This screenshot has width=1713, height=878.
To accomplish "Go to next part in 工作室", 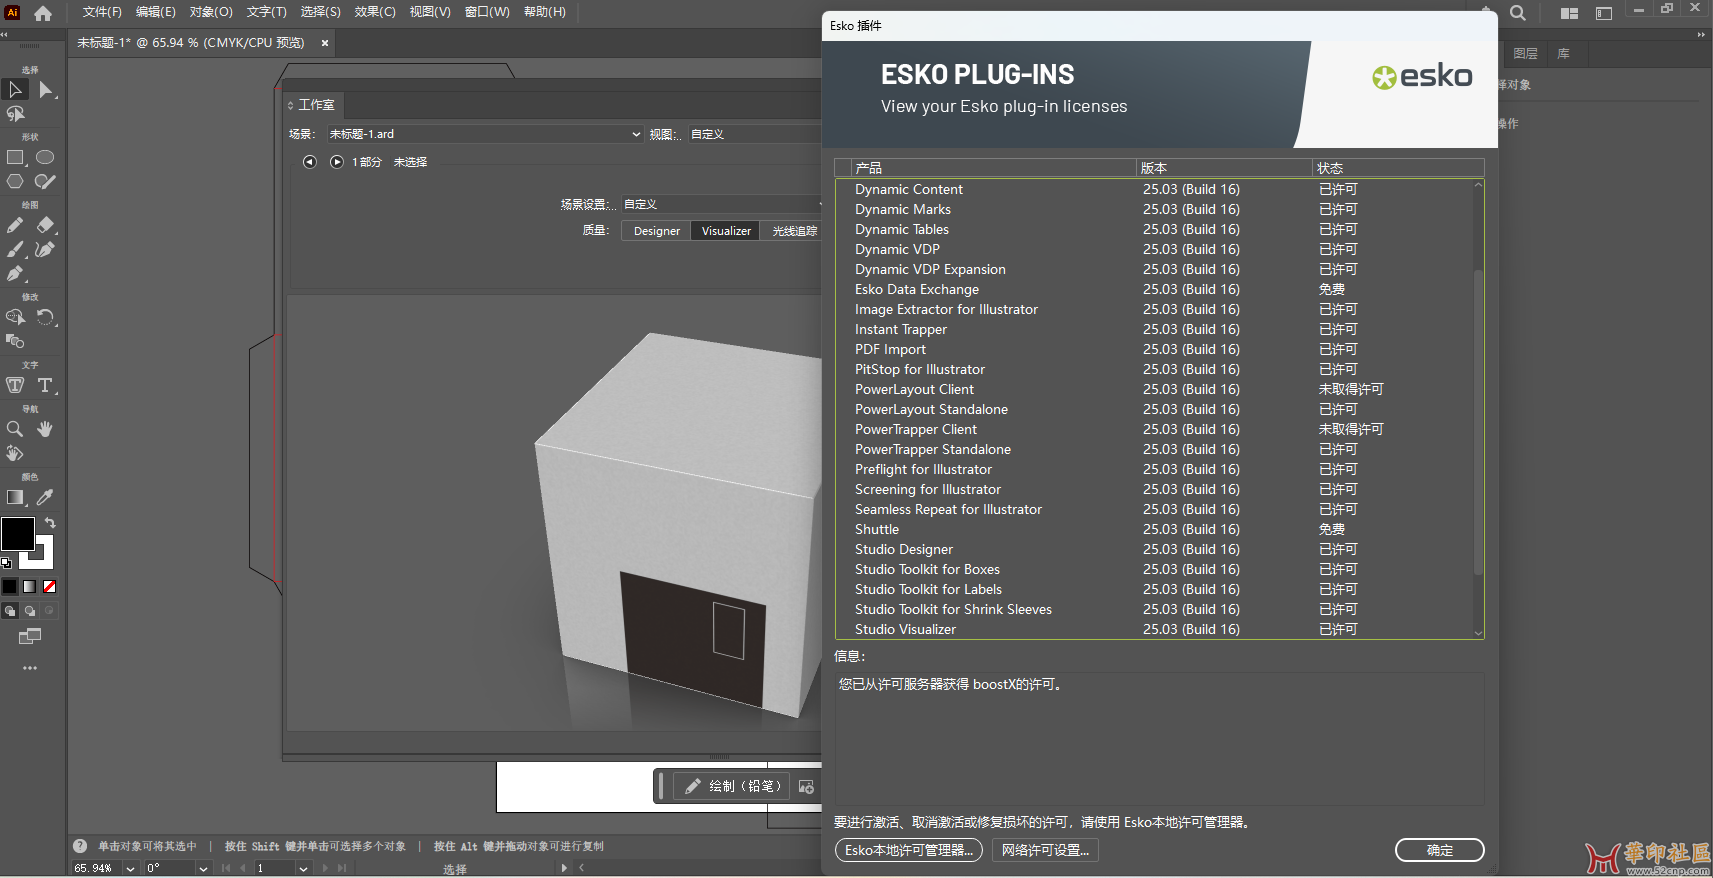I will tap(337, 162).
